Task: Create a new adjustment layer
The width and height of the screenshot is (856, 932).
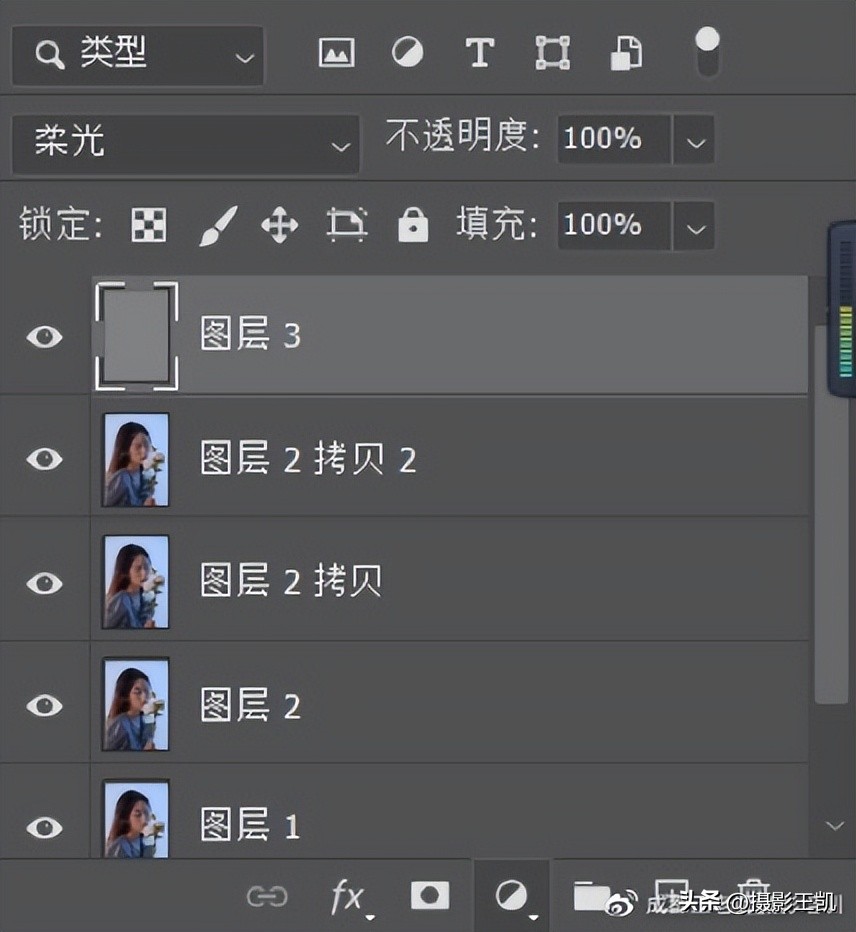Action: coord(511,897)
